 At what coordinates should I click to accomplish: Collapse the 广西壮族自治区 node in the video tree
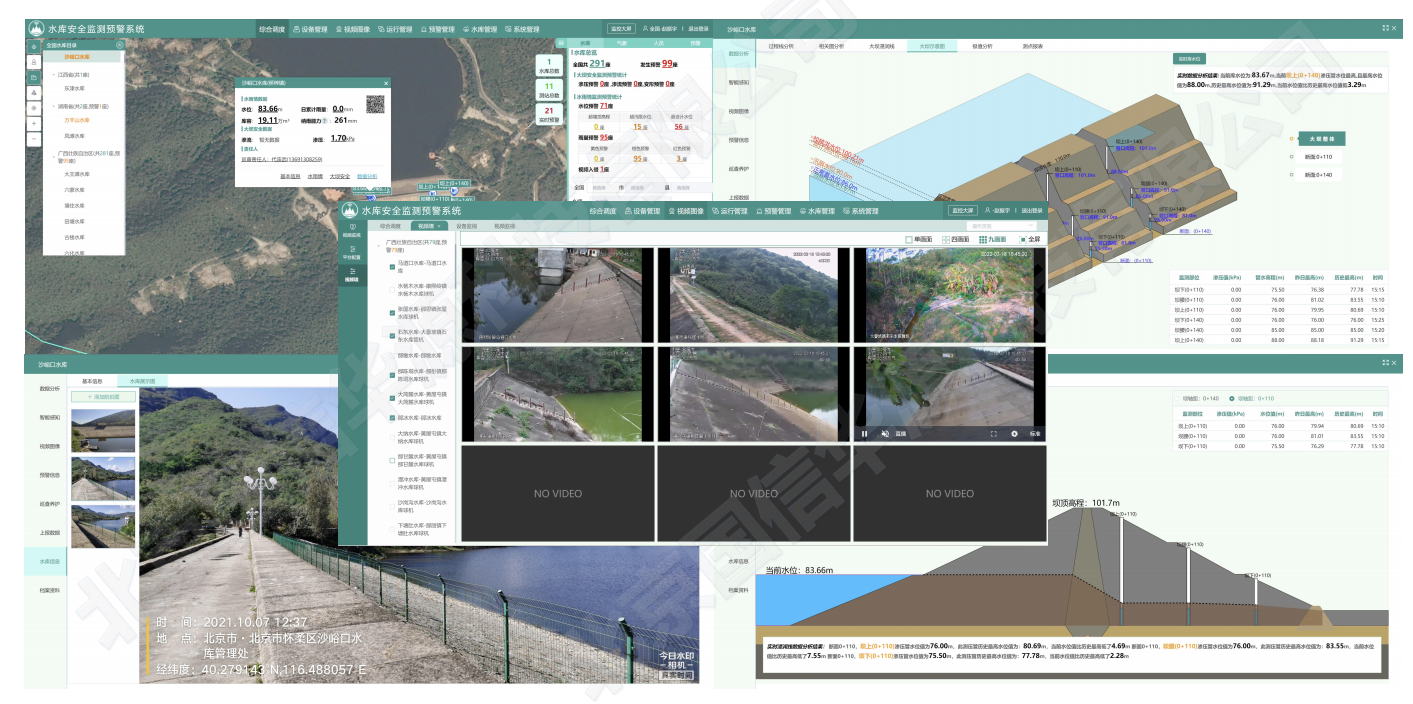pos(380,244)
